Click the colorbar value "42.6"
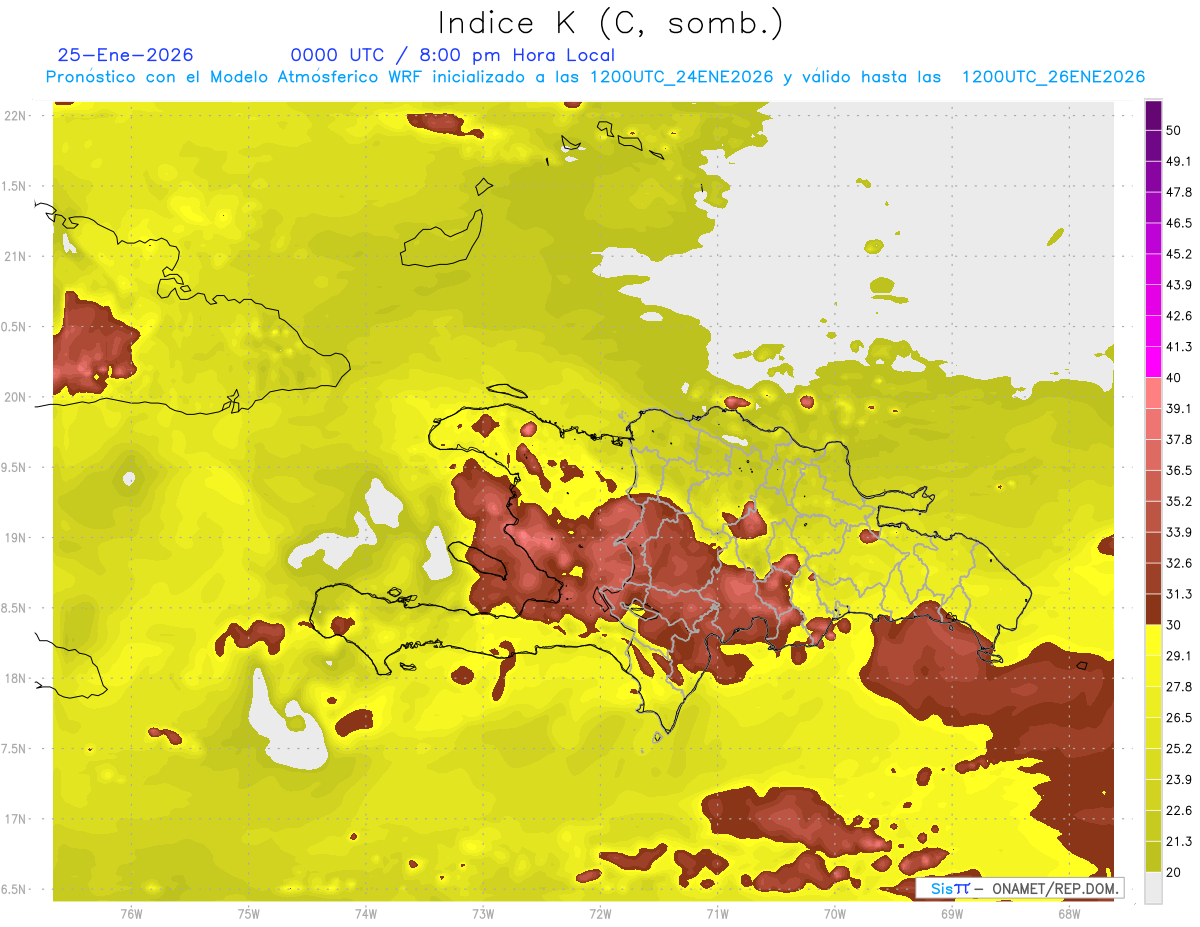The width and height of the screenshot is (1200, 927). point(1180,316)
